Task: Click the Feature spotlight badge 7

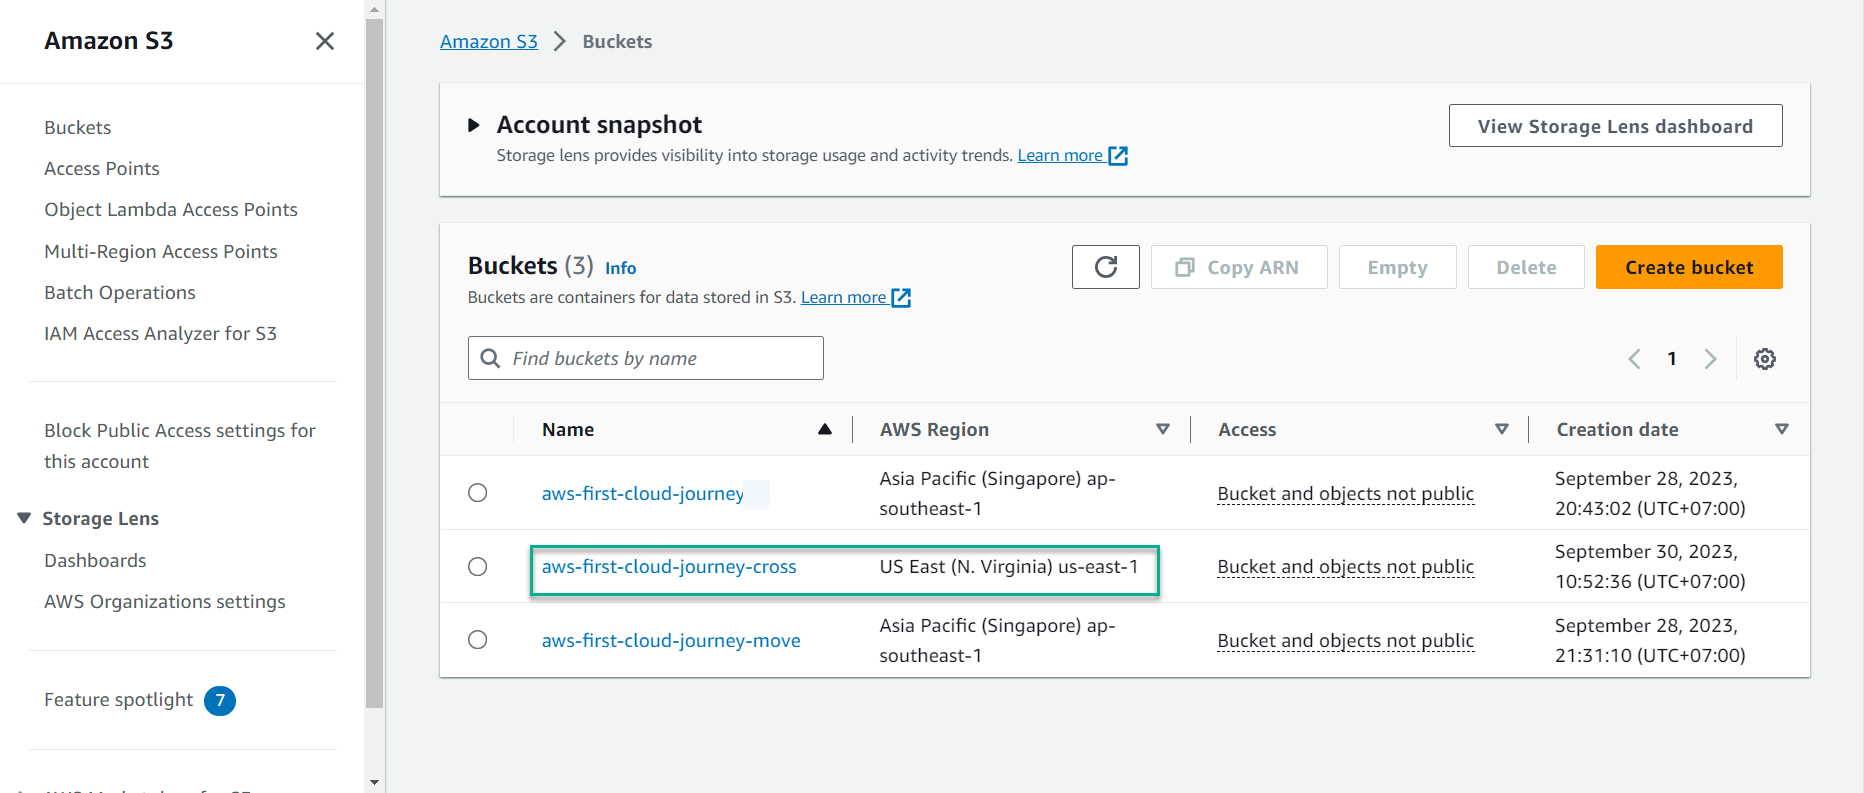Action: [x=220, y=701]
